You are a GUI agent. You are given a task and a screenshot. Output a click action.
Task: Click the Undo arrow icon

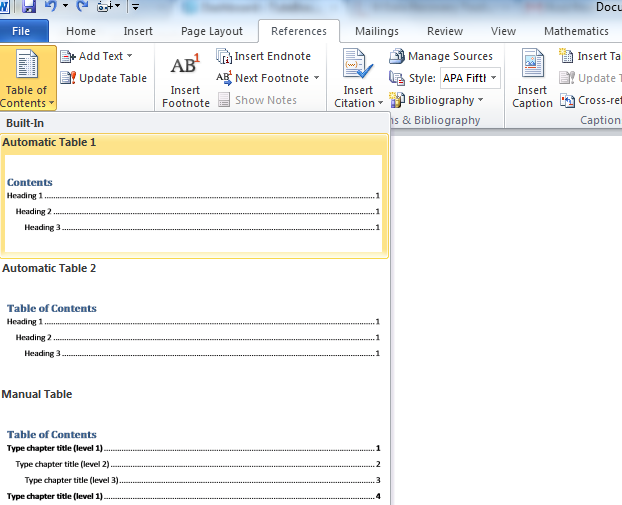[51, 7]
